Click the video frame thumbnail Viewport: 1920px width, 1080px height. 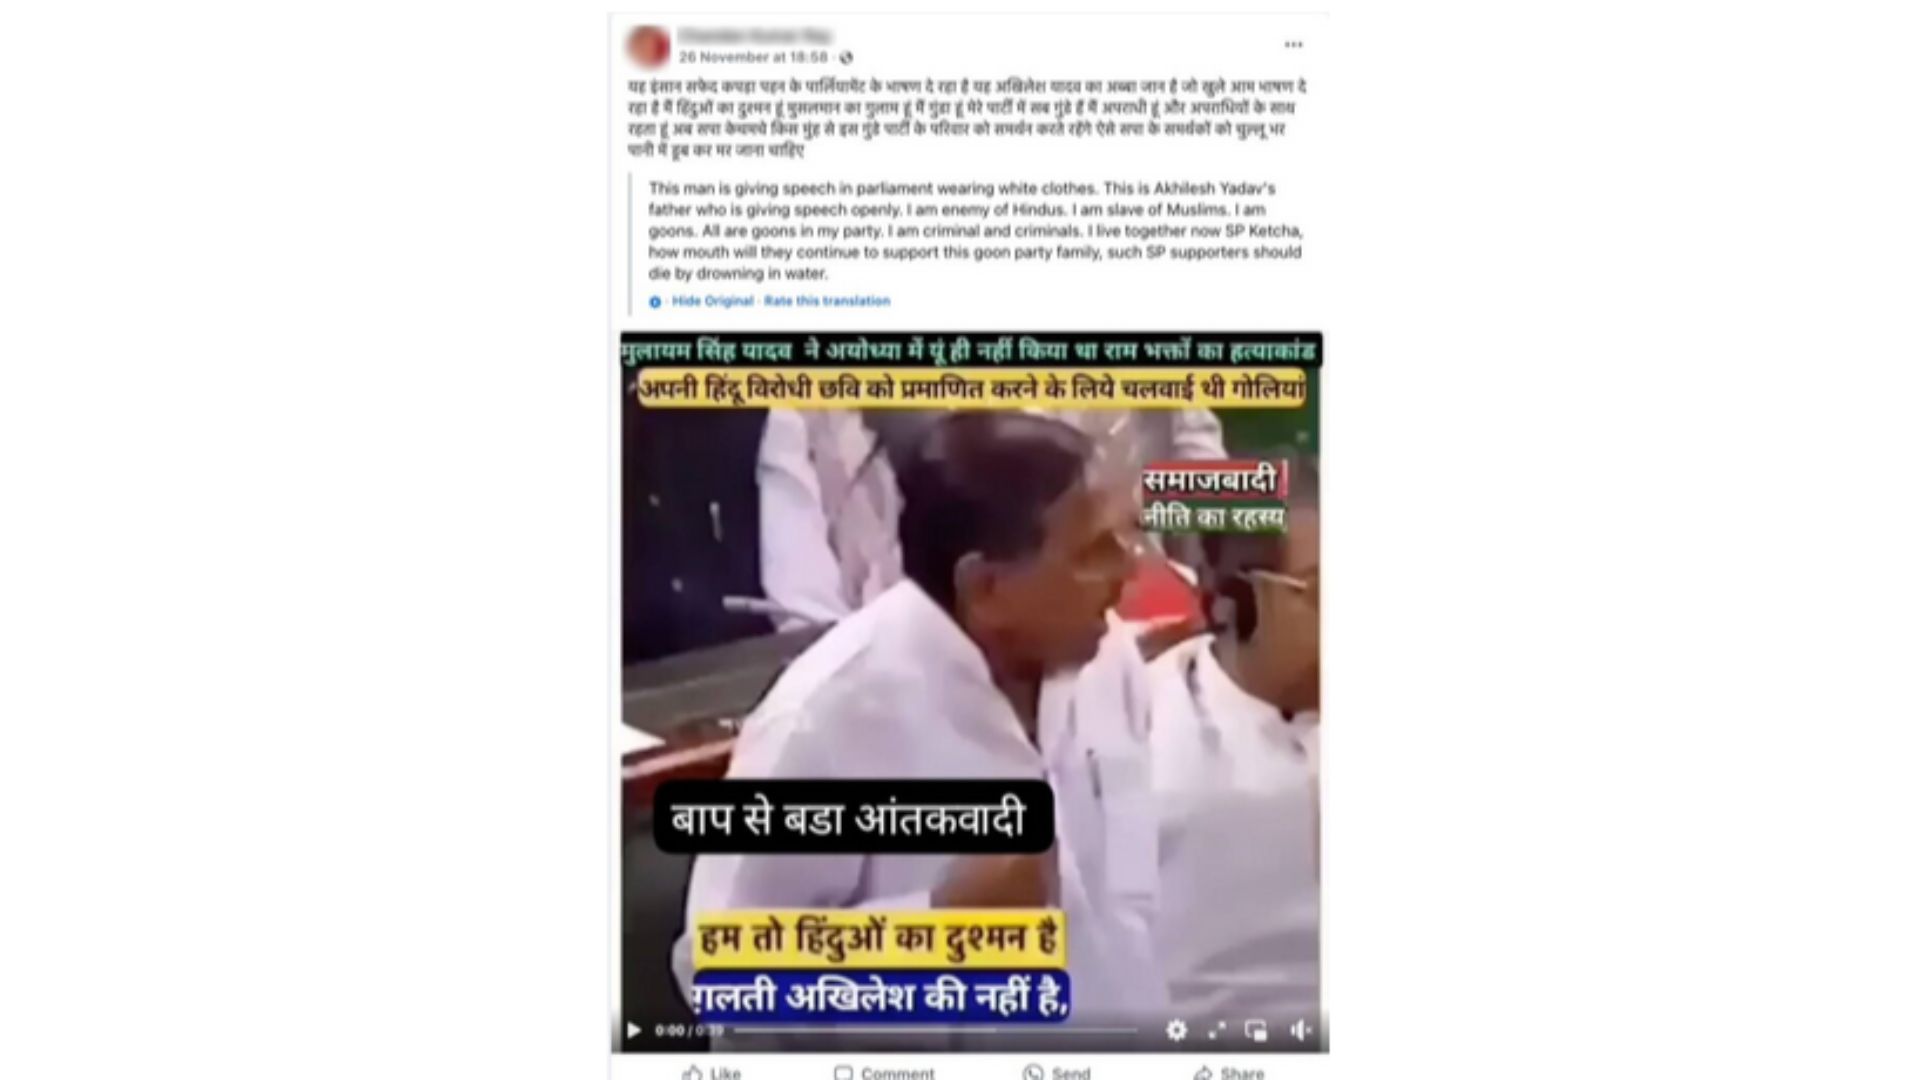pos(970,690)
